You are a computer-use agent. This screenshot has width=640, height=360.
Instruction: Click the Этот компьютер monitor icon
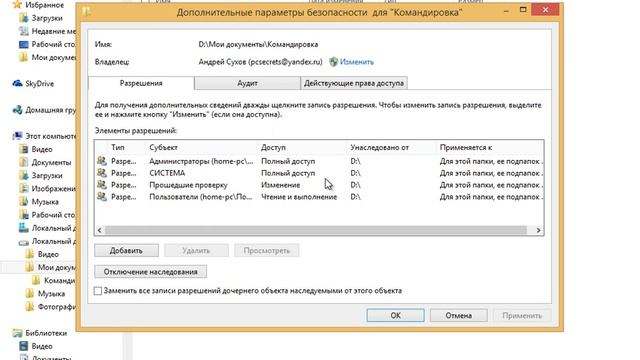tap(17, 136)
